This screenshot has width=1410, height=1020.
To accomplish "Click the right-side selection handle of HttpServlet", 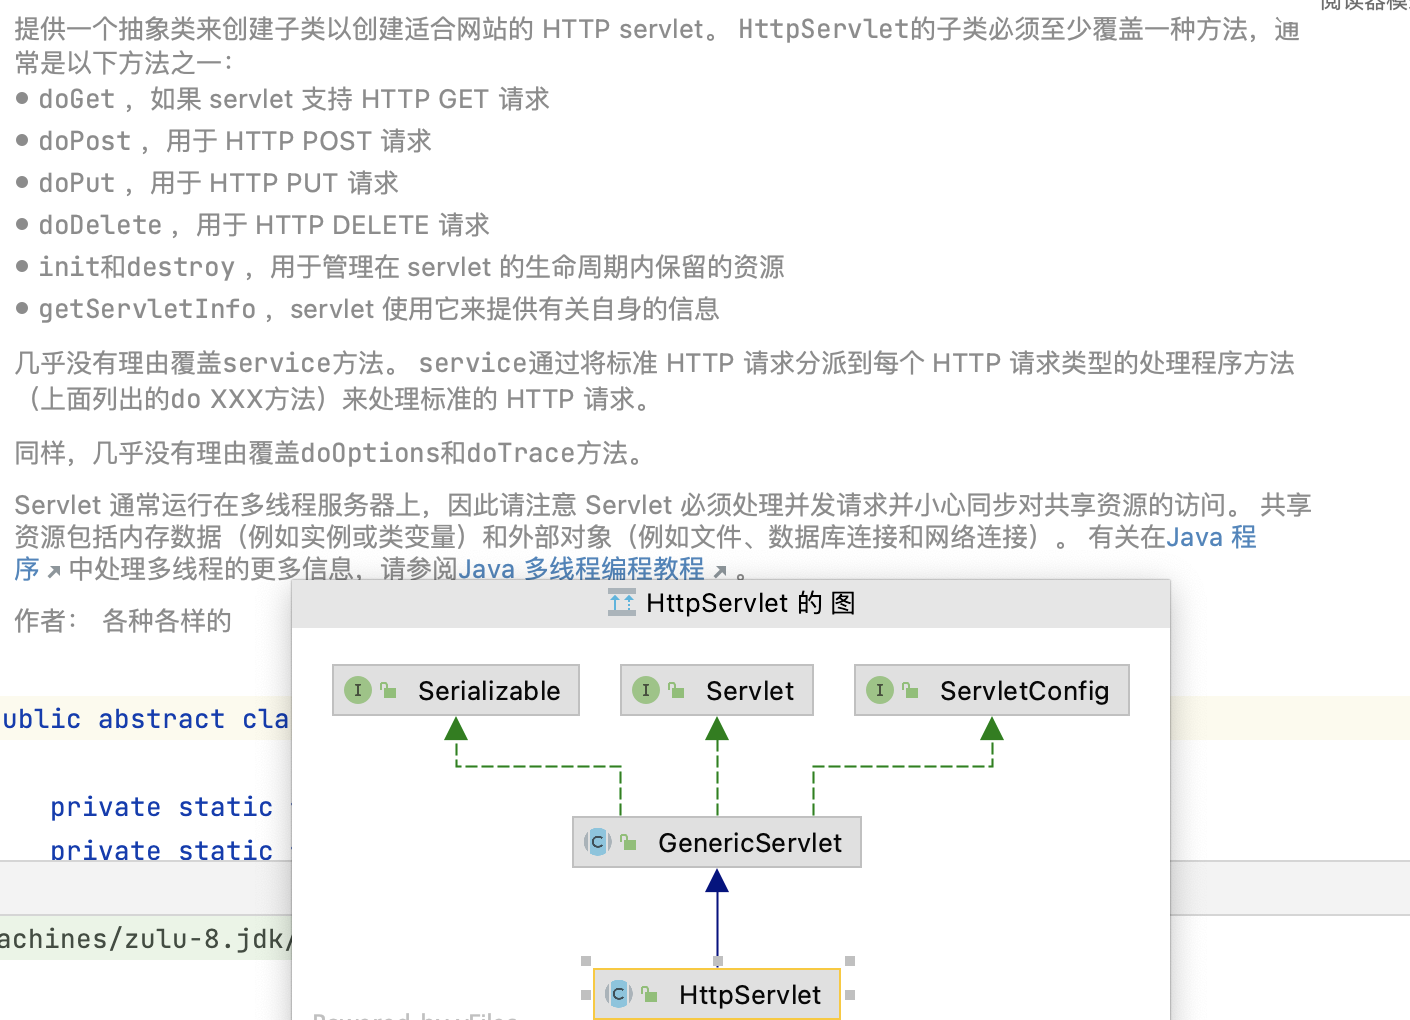I will (850, 995).
